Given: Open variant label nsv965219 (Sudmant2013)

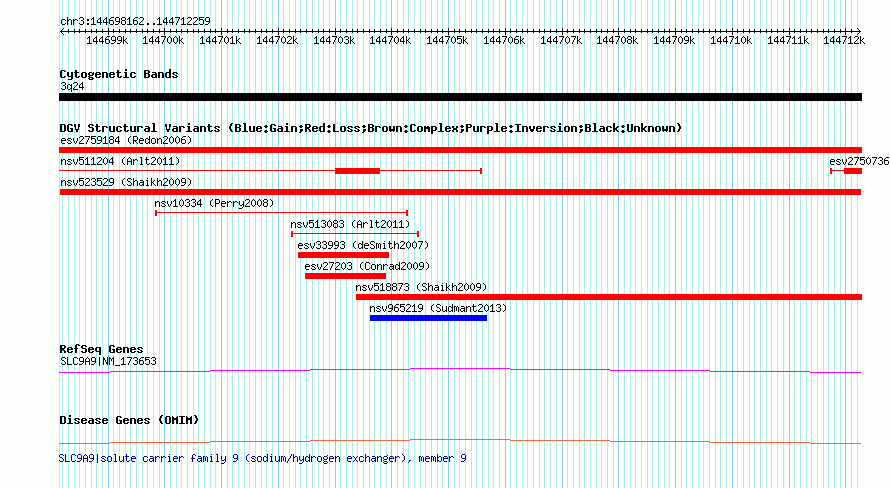Looking at the screenshot, I should 438,308.
